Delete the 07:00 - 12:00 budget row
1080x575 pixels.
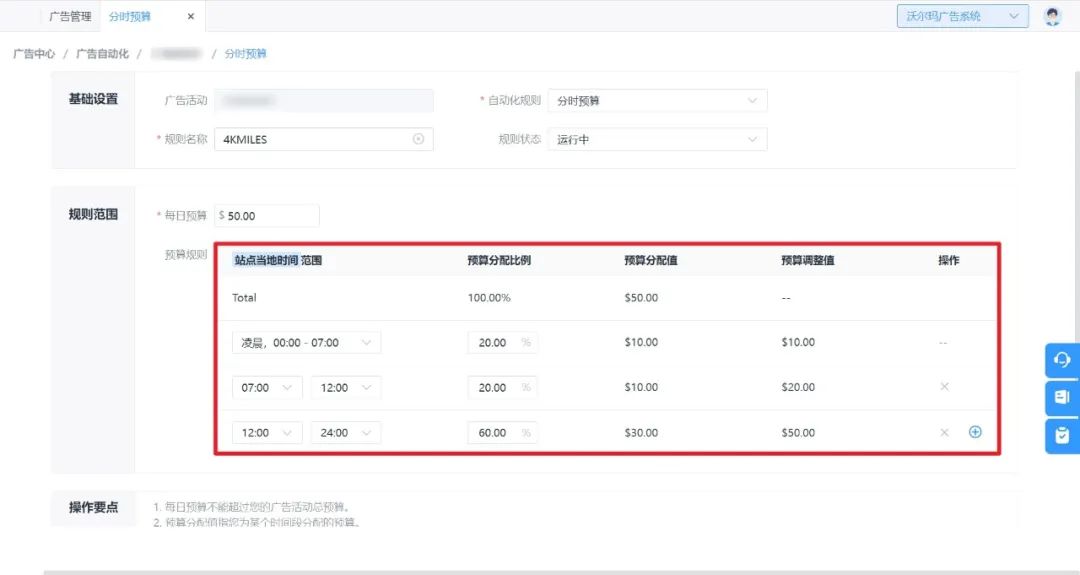pyautogui.click(x=944, y=387)
